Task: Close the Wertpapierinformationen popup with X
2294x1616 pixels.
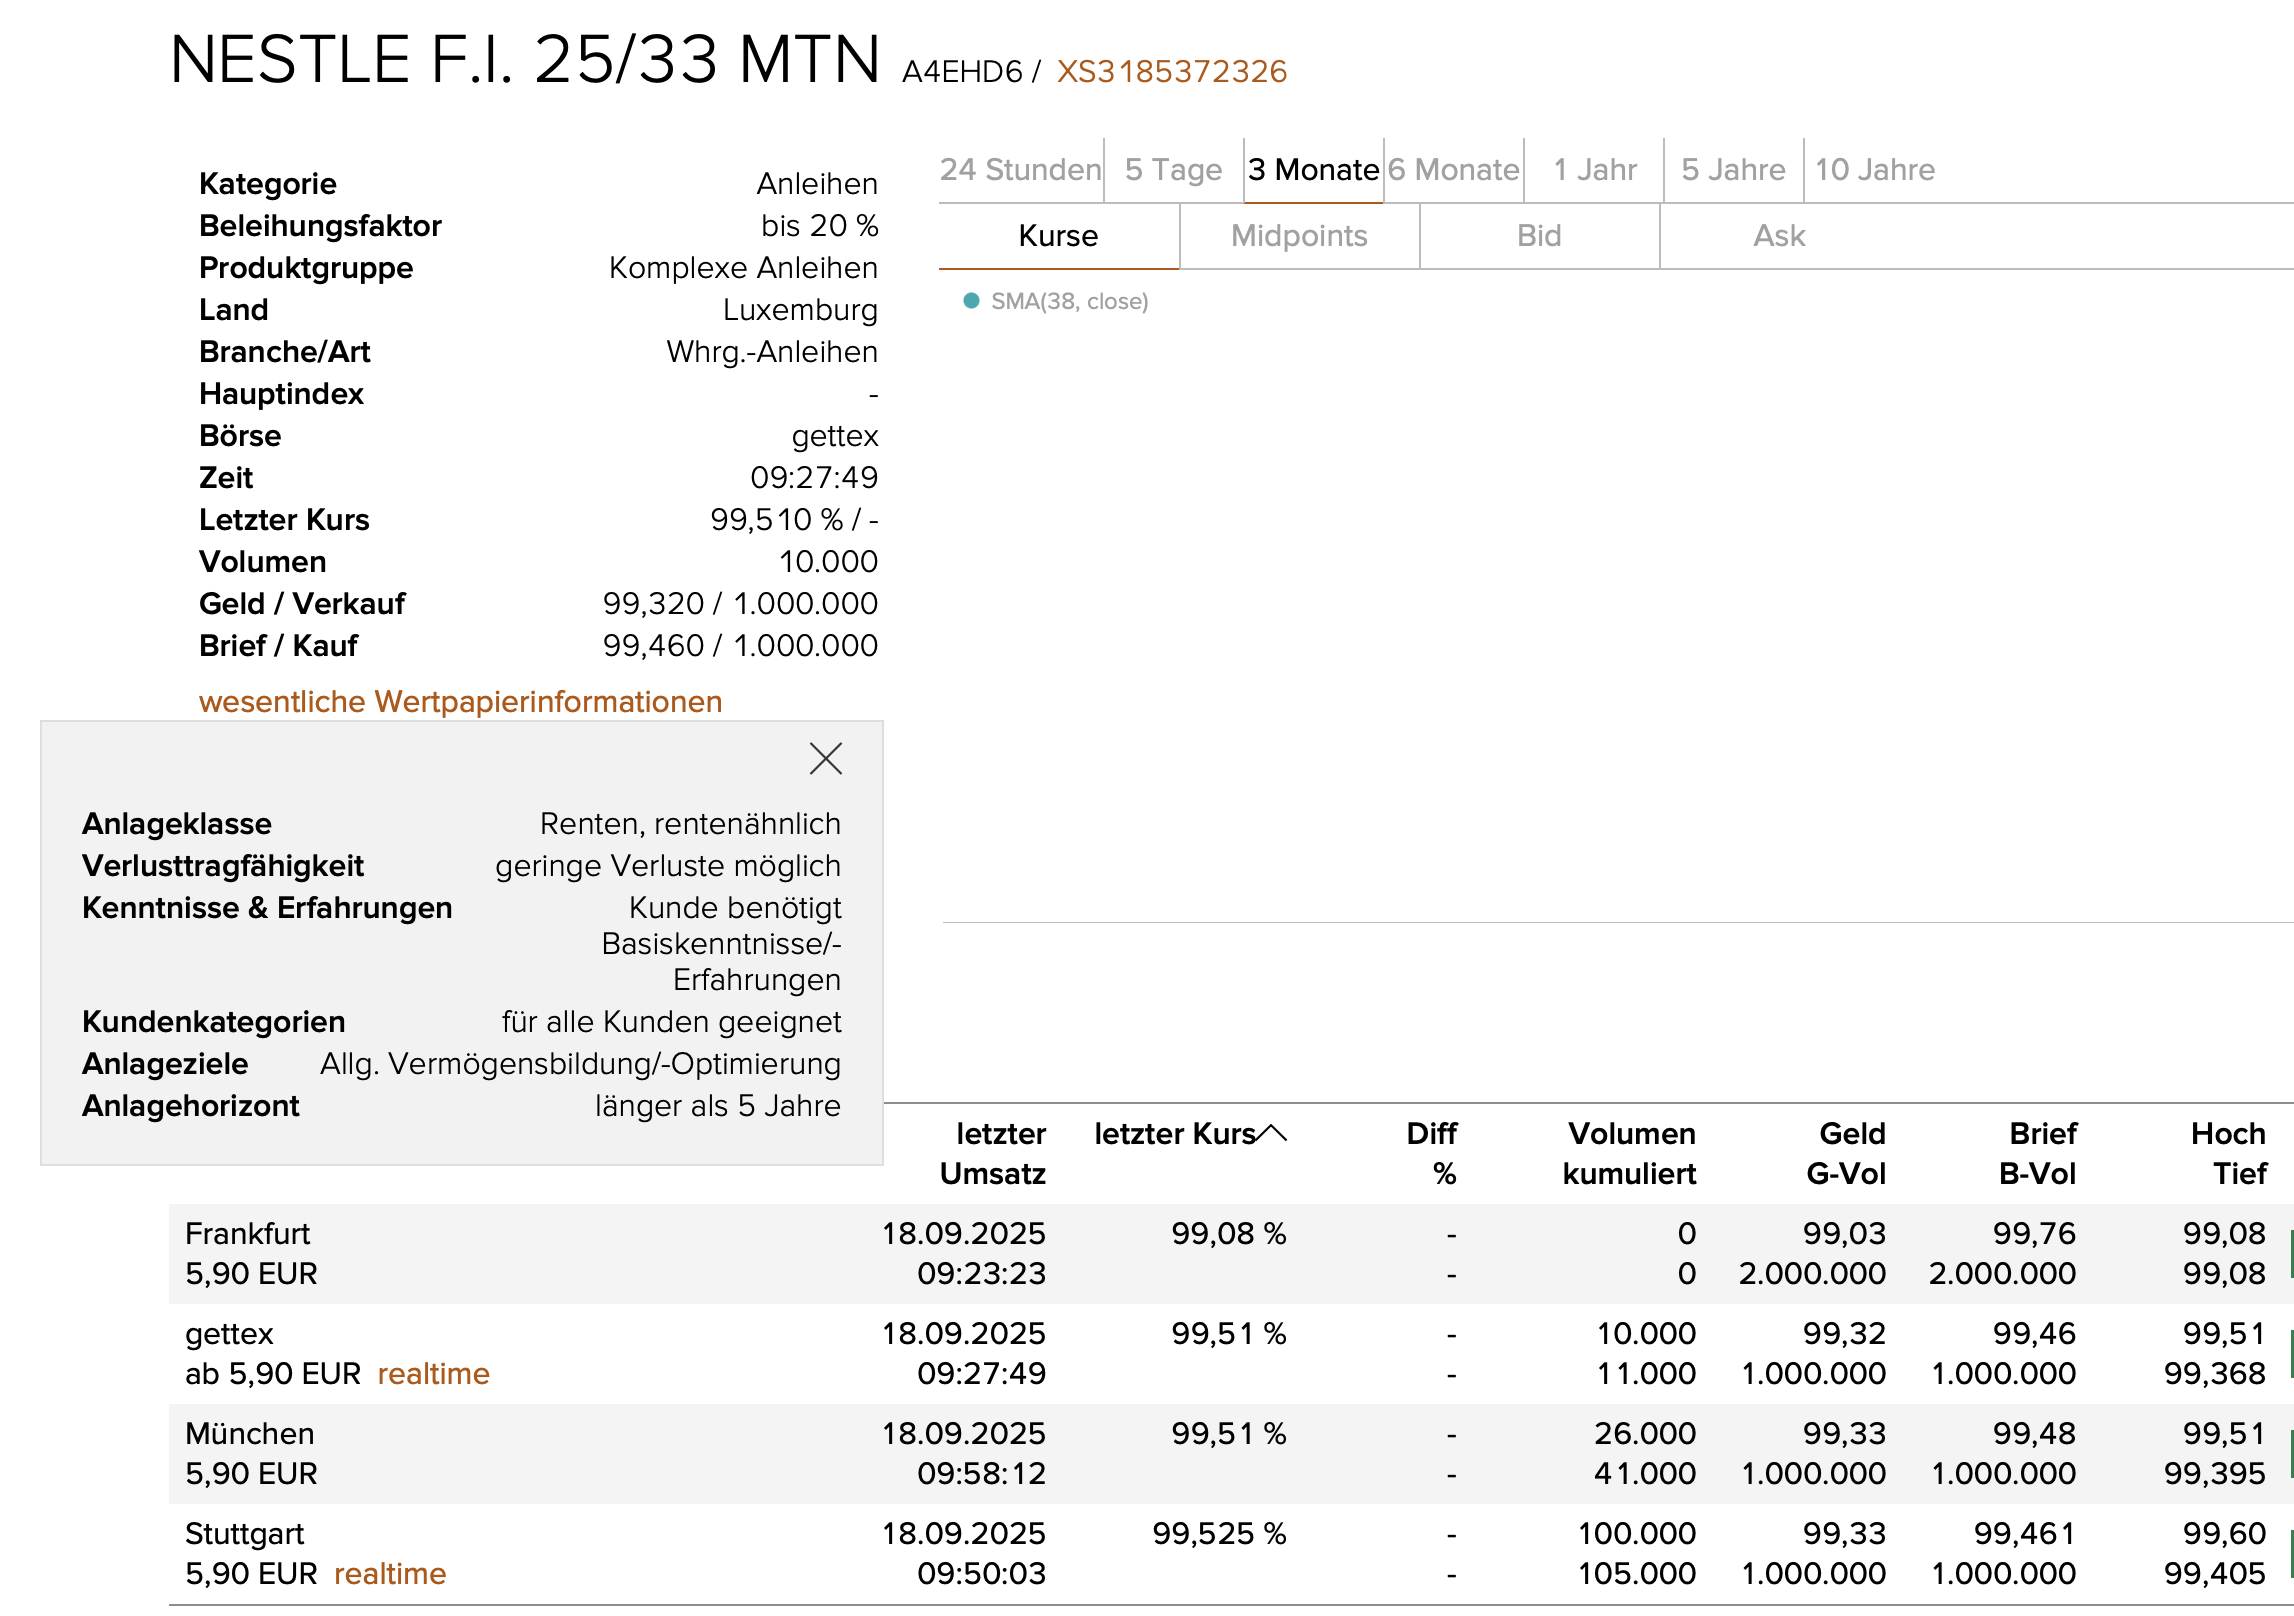Action: coord(825,759)
